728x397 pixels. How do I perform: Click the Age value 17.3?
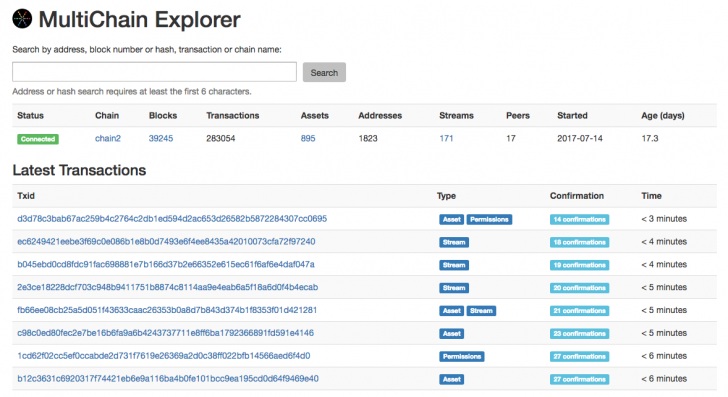650,138
